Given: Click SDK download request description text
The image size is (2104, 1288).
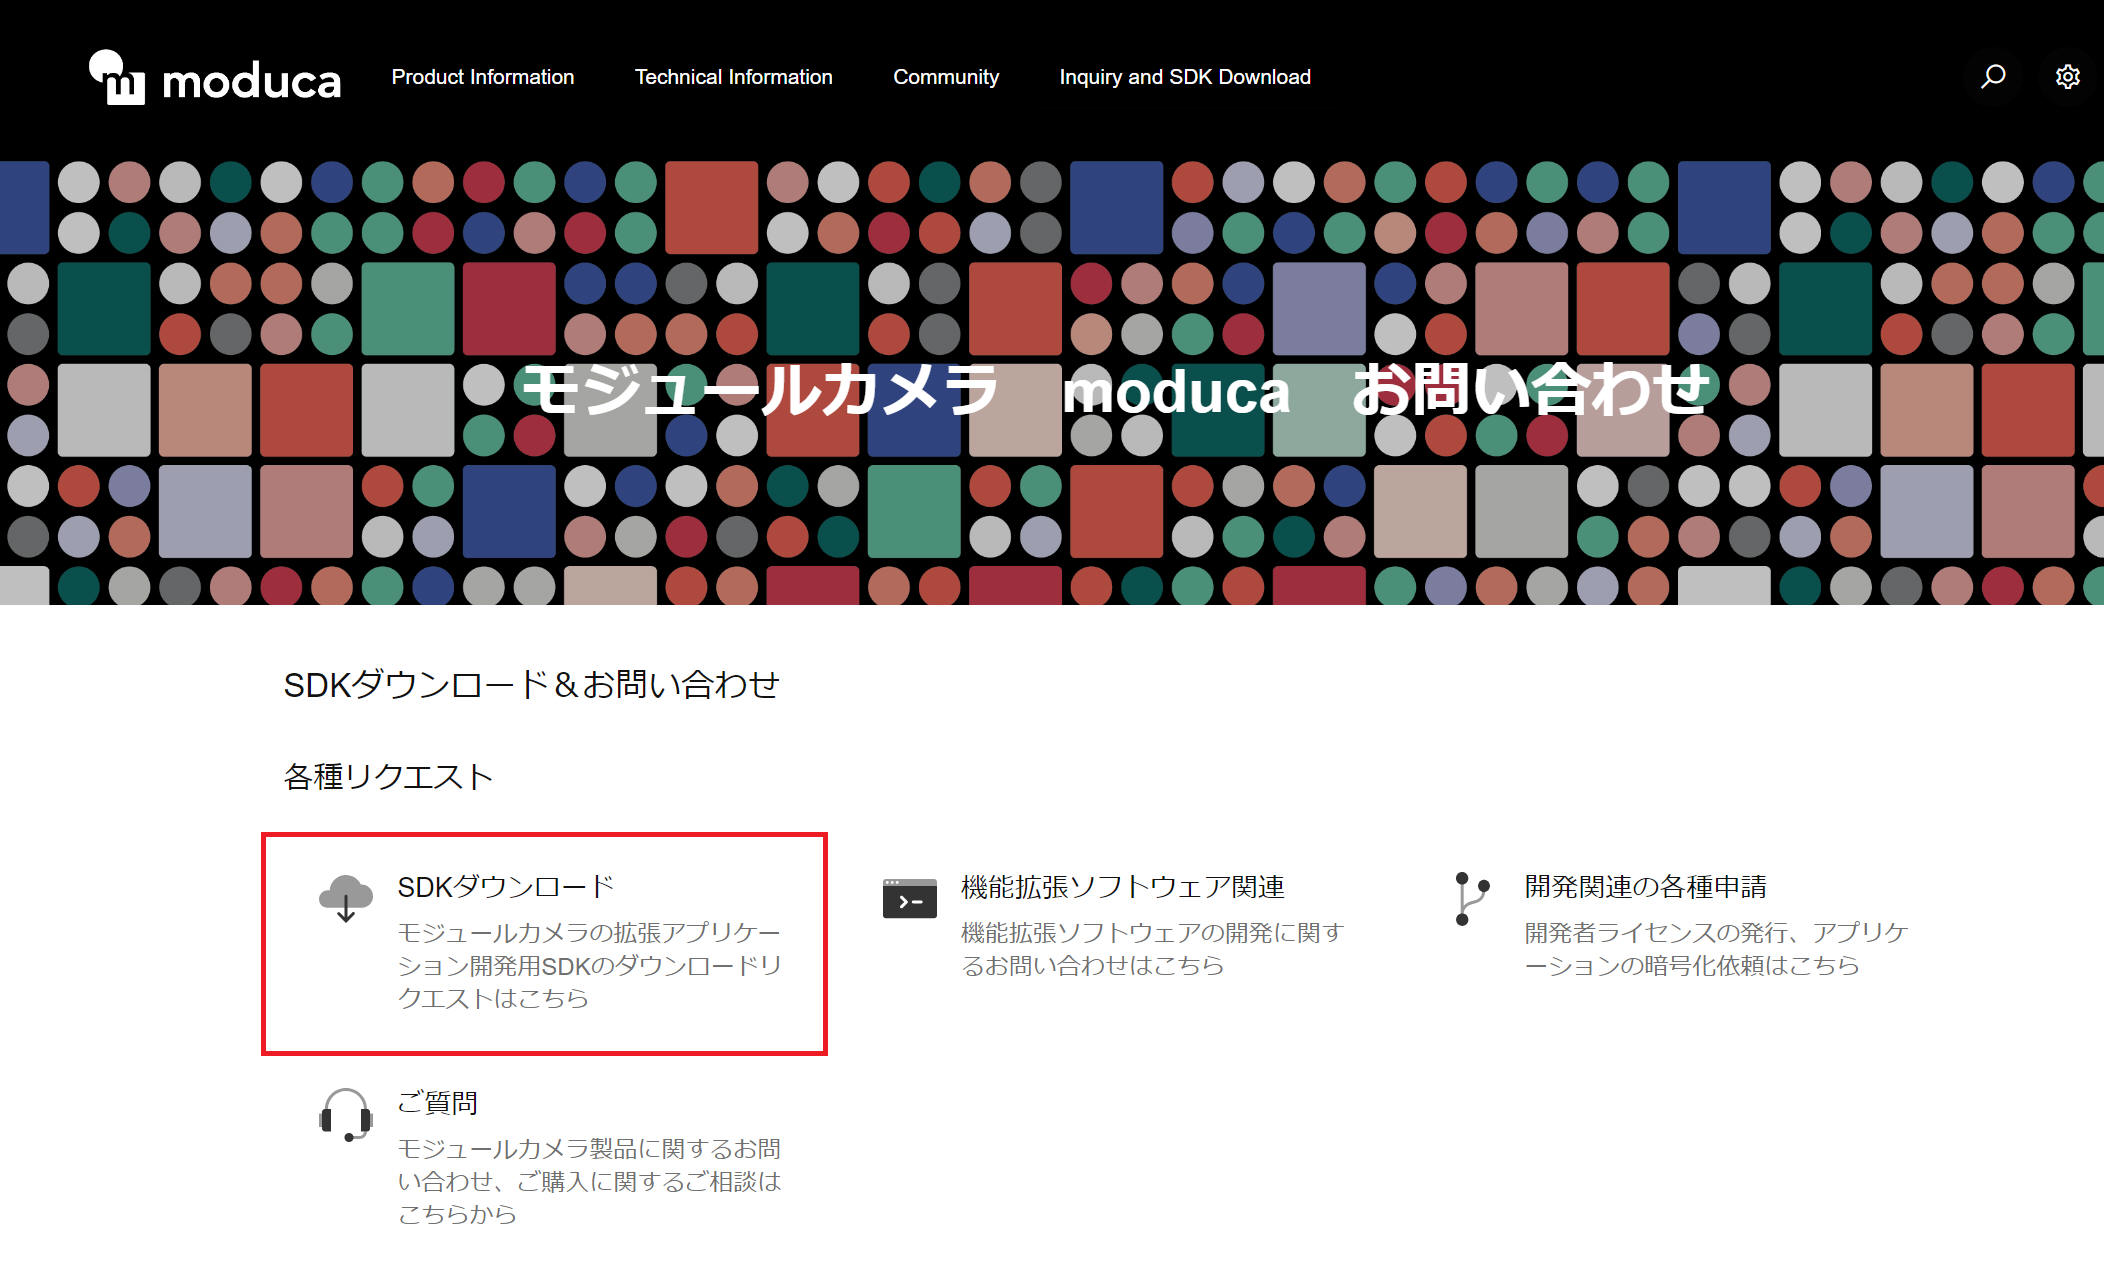Looking at the screenshot, I should [589, 965].
